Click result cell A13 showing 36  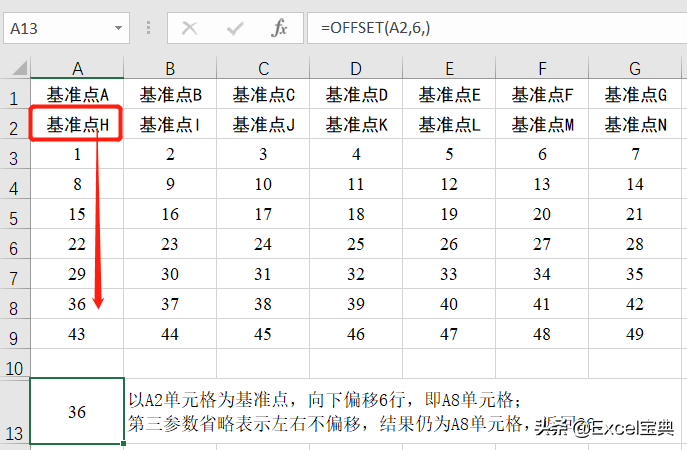[x=77, y=411]
